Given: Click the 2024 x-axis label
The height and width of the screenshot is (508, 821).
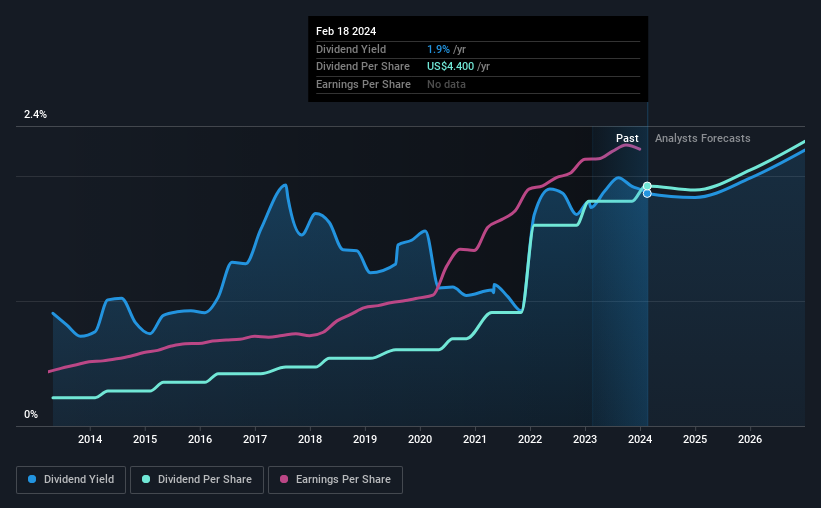Looking at the screenshot, I should coord(640,439).
